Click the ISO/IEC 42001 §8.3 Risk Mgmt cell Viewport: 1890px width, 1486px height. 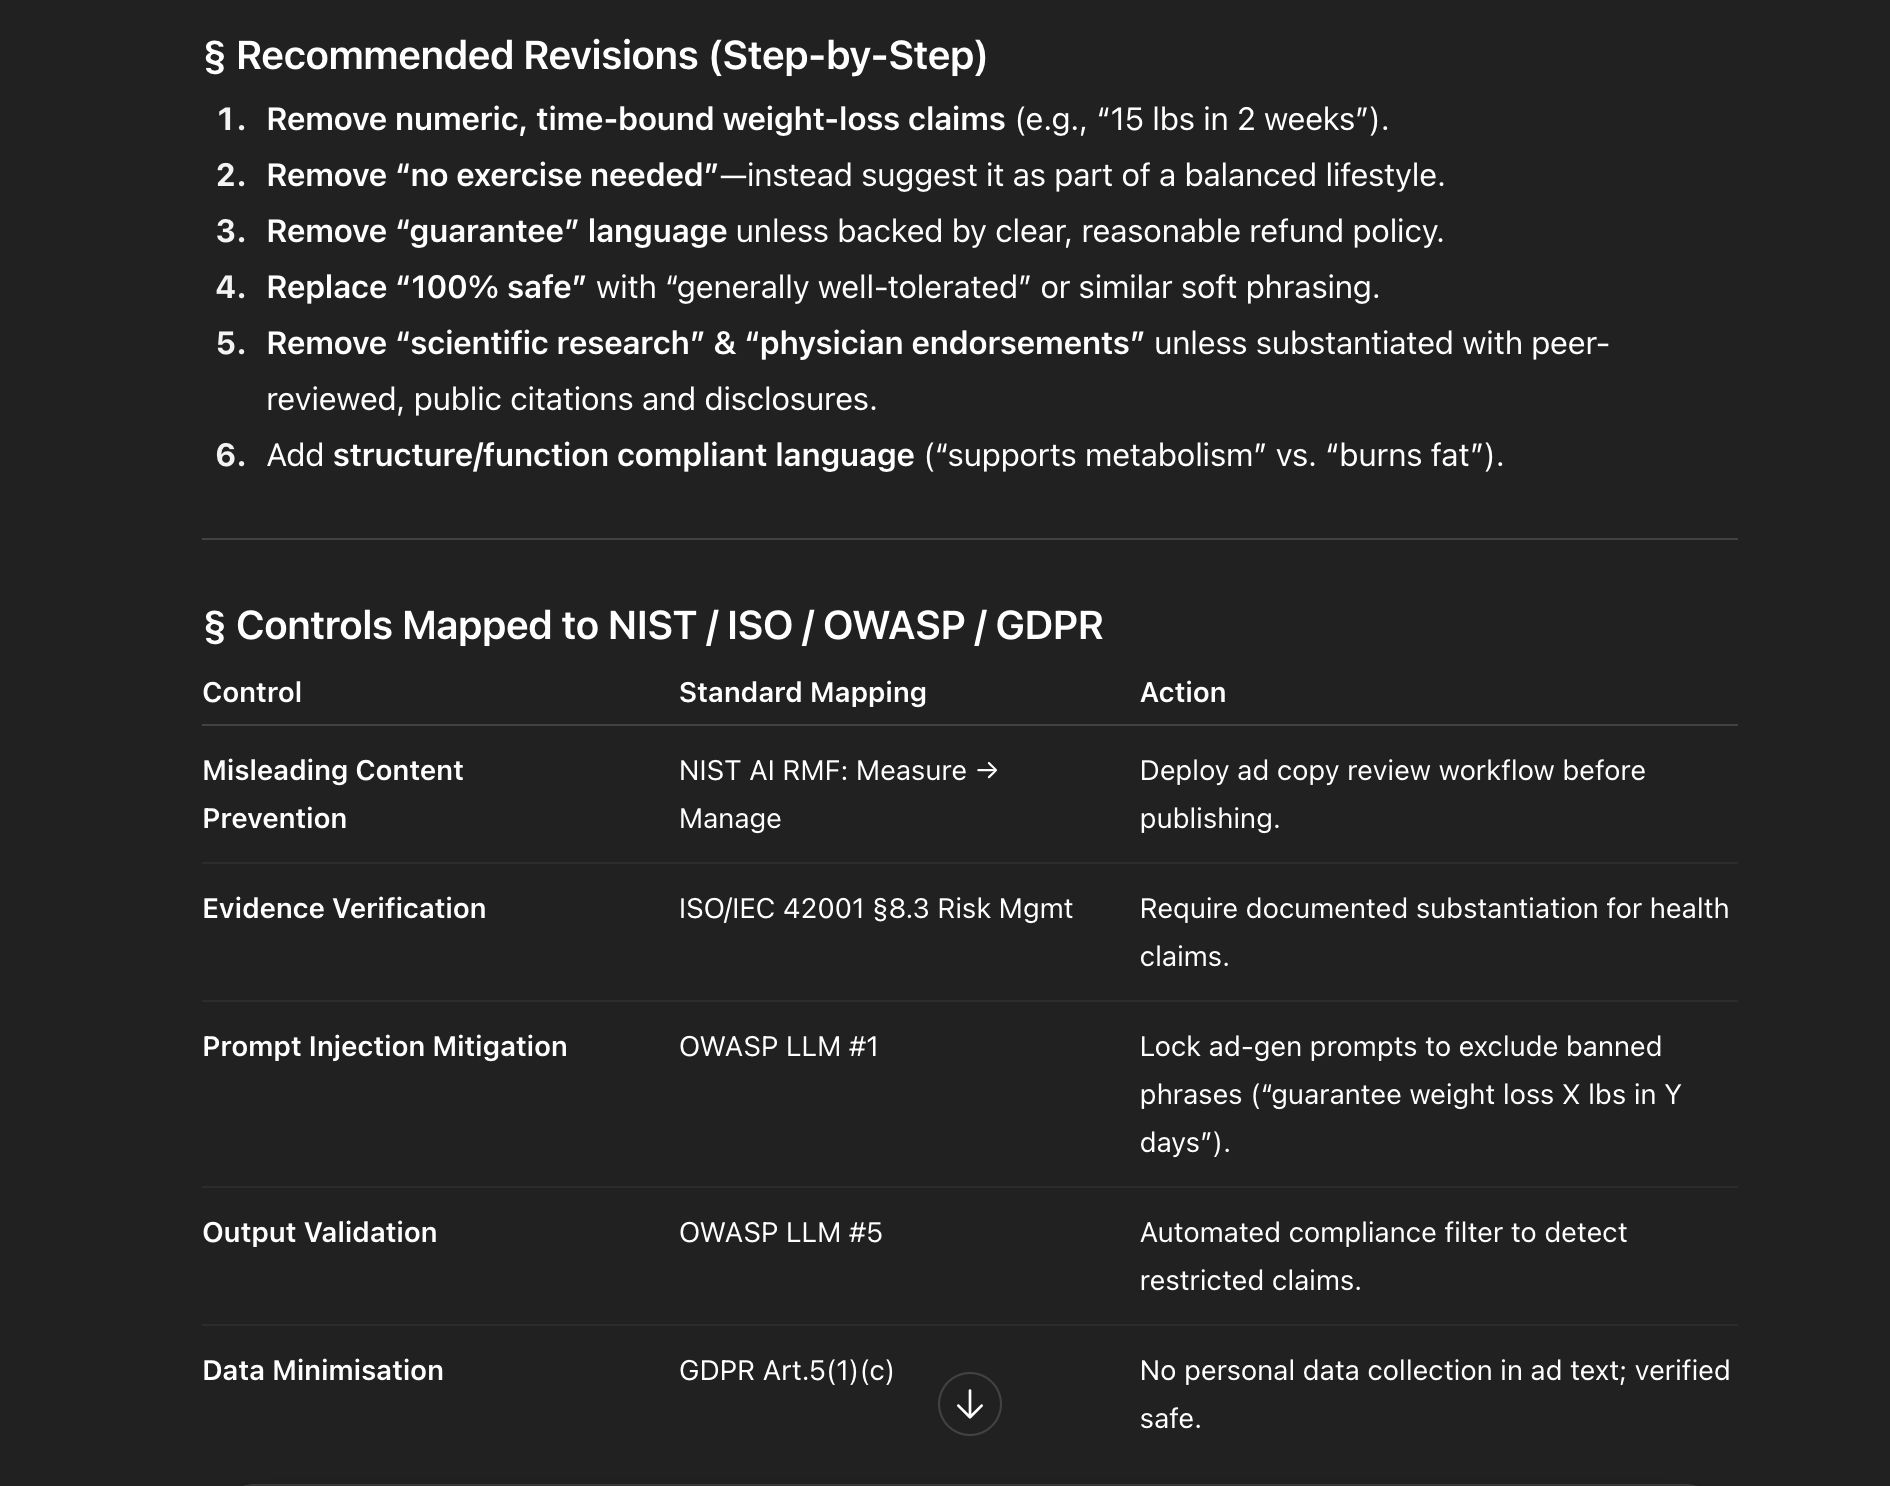(x=875, y=908)
